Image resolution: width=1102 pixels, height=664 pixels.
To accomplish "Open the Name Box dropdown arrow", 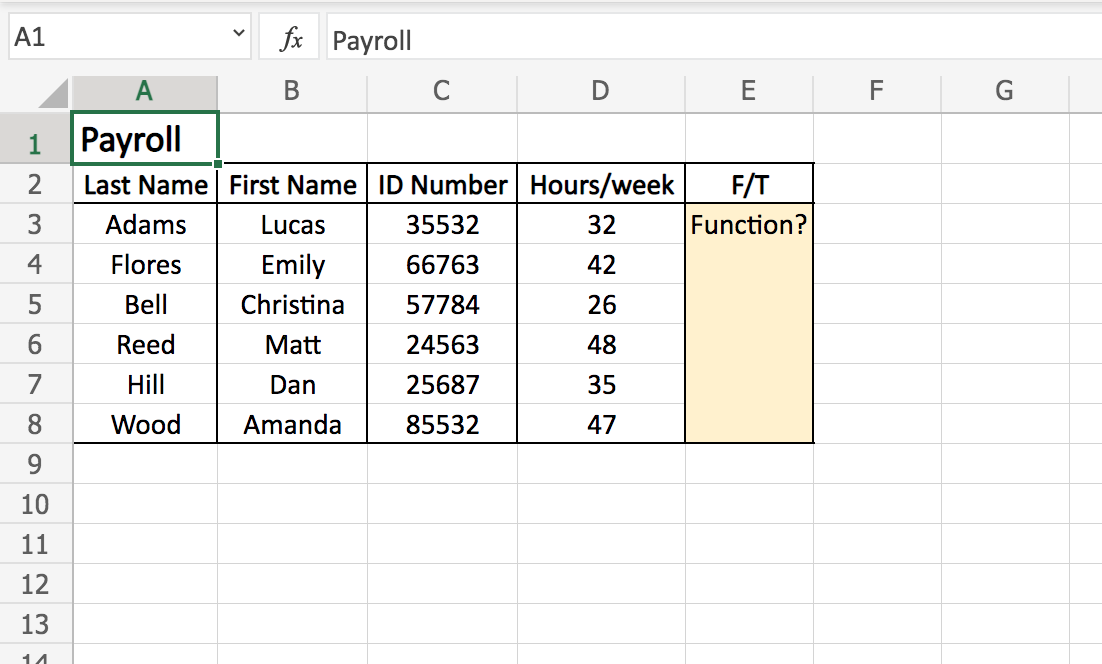I will click(x=238, y=35).
